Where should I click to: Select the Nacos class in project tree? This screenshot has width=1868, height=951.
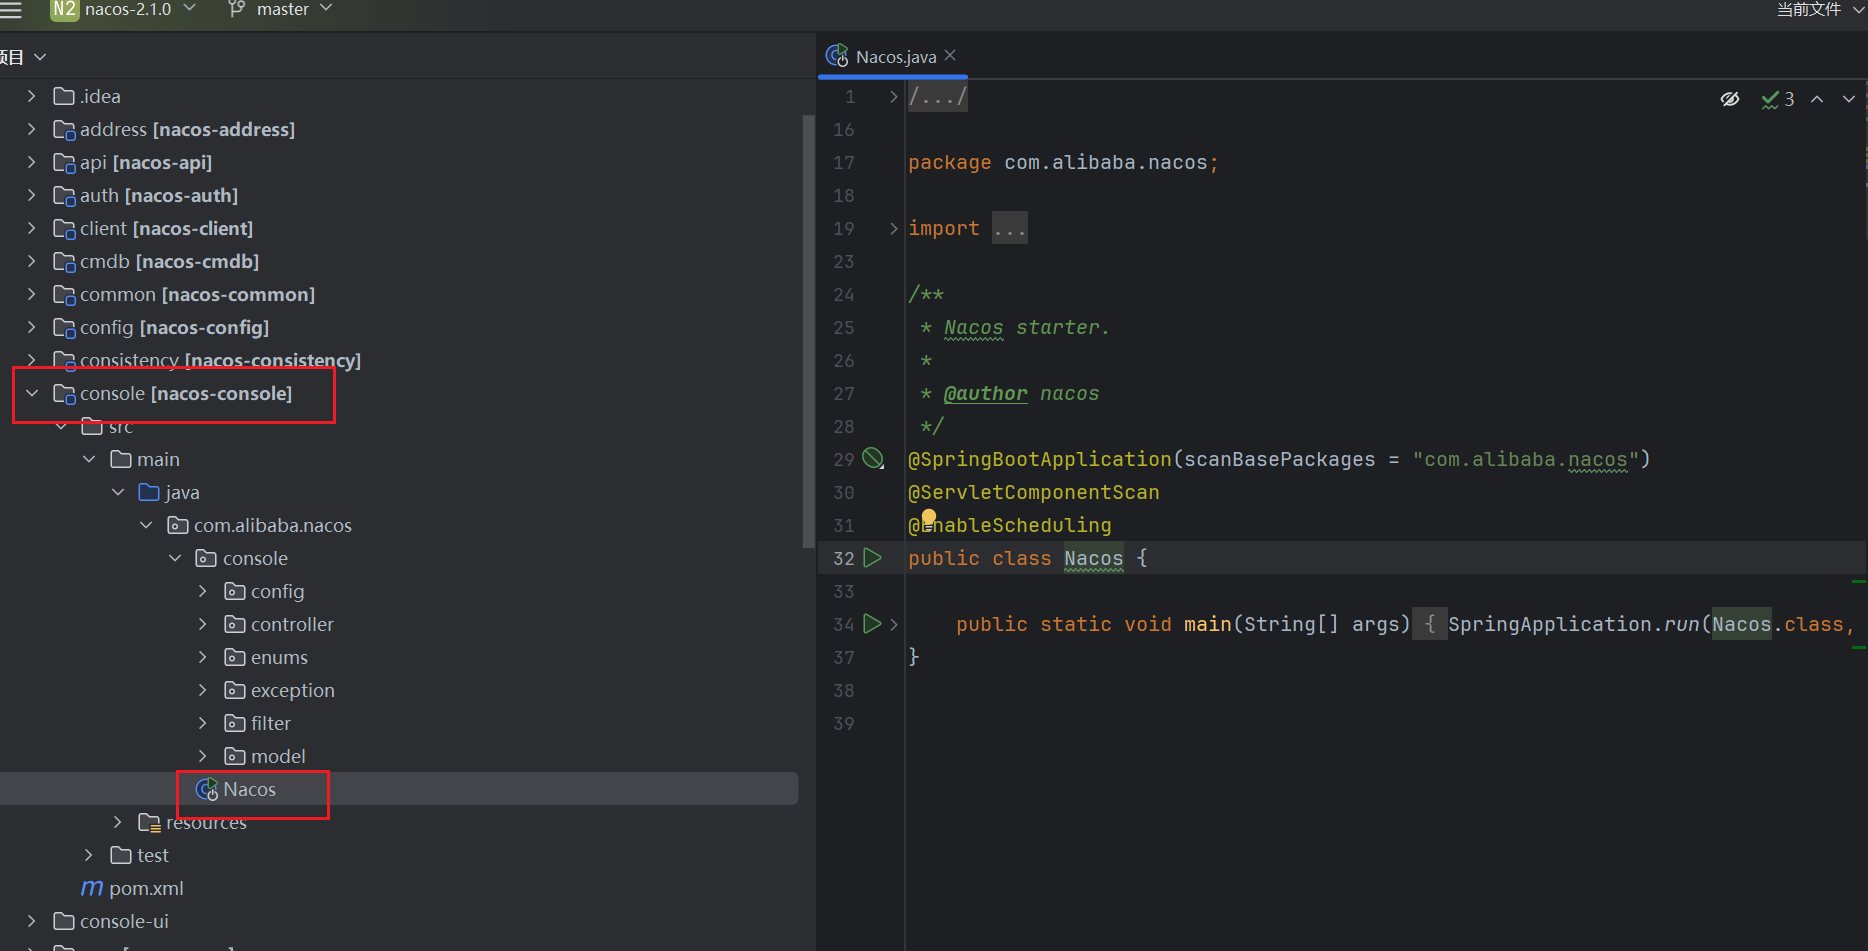tap(249, 789)
